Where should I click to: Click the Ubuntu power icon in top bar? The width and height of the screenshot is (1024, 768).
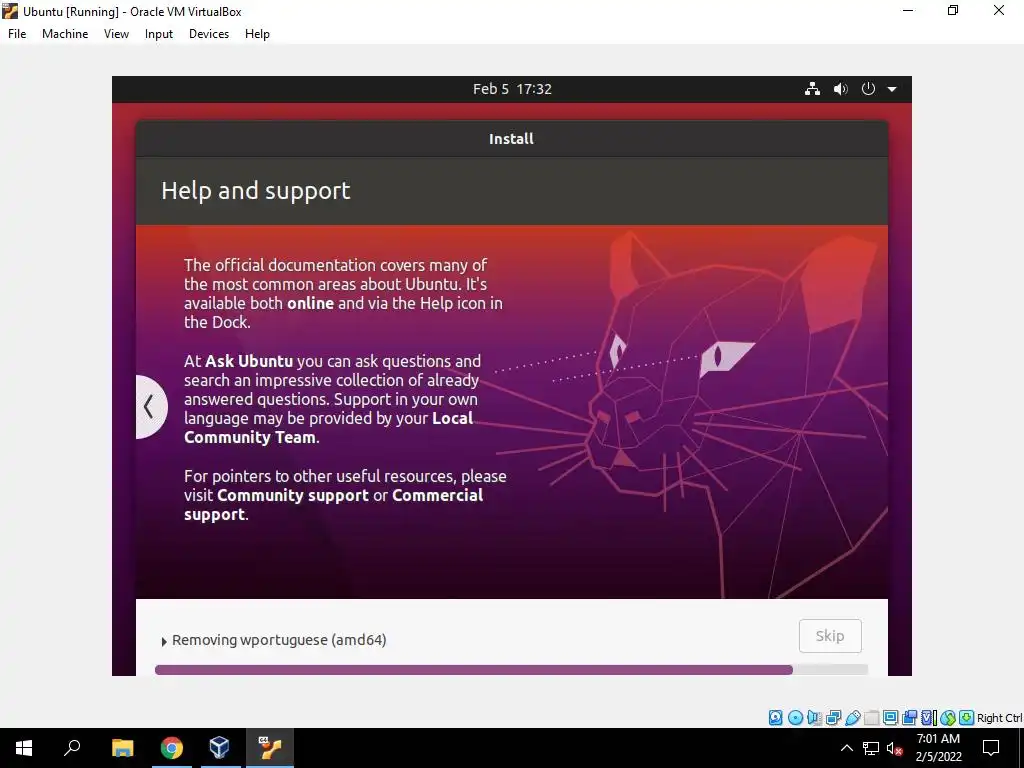coord(868,89)
